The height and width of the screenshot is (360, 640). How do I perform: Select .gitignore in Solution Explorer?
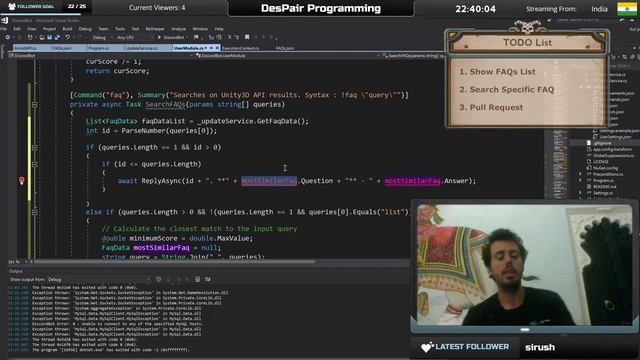click(602, 143)
